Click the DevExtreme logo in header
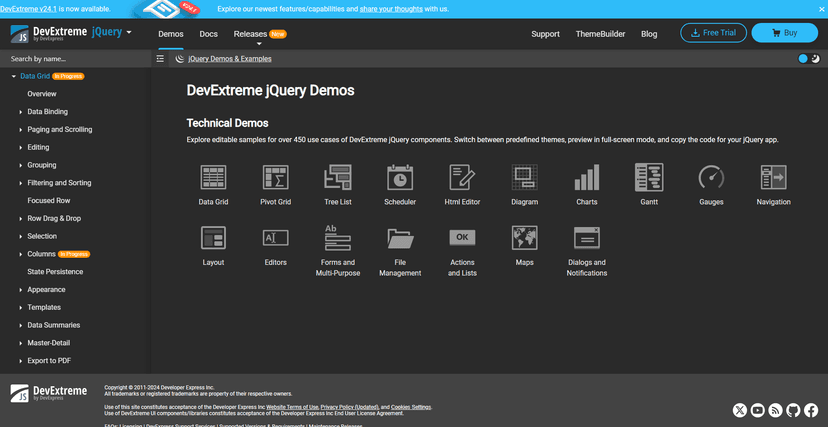Screen dimensions: 828x427 pyautogui.click(x=49, y=33)
